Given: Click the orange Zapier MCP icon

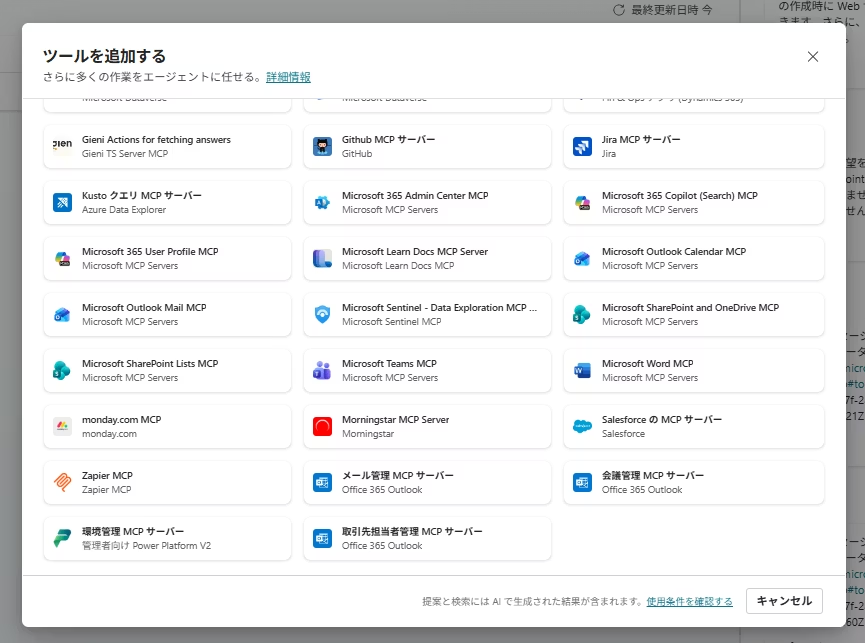Looking at the screenshot, I should coord(62,483).
